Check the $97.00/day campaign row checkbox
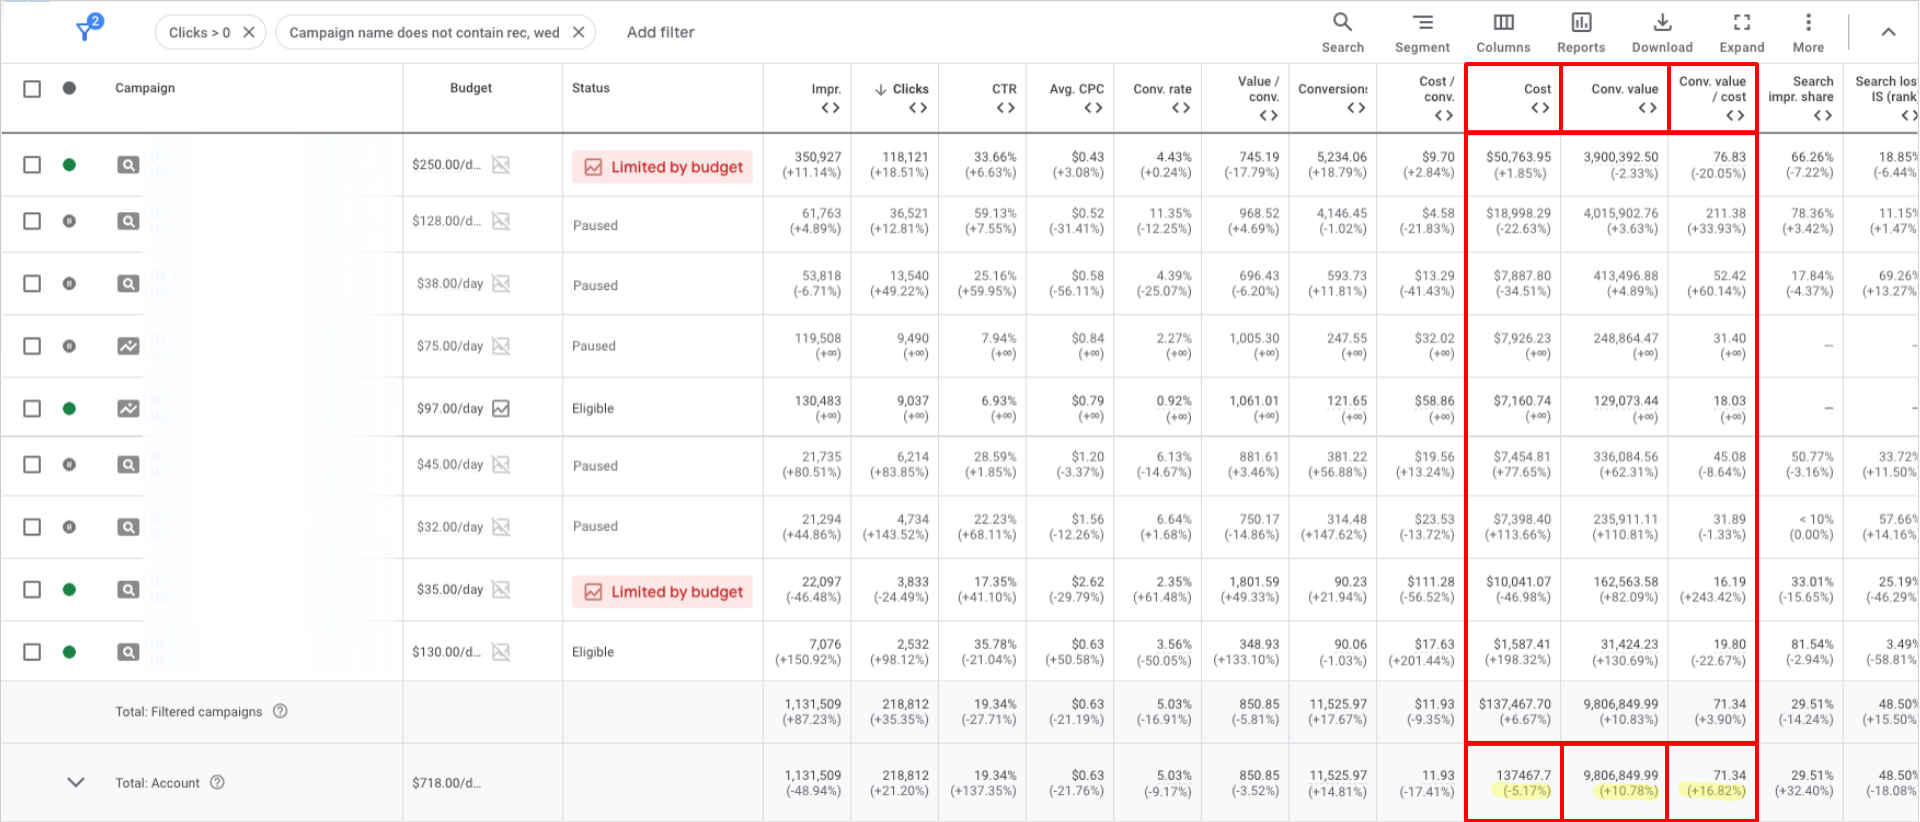 pos(32,408)
